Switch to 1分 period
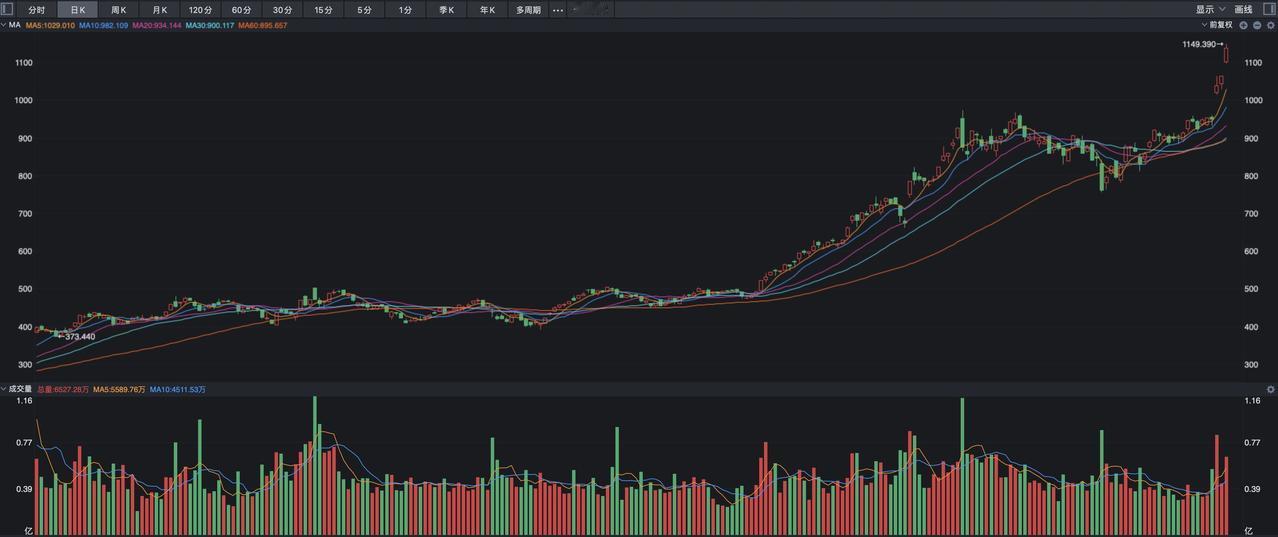This screenshot has width=1278, height=537. pyautogui.click(x=406, y=10)
